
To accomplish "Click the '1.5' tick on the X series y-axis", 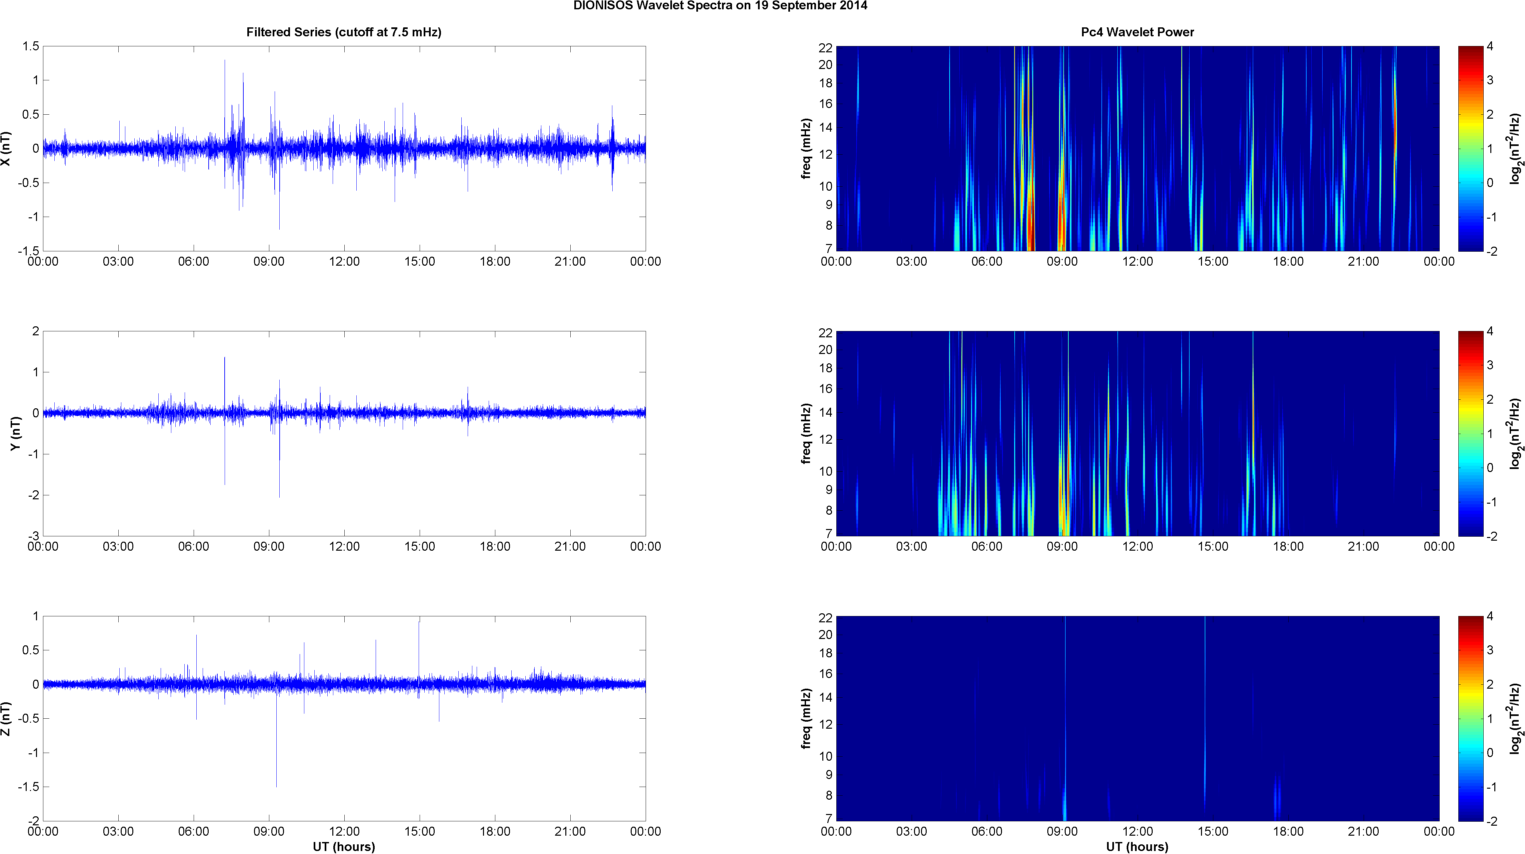I will pos(30,46).
